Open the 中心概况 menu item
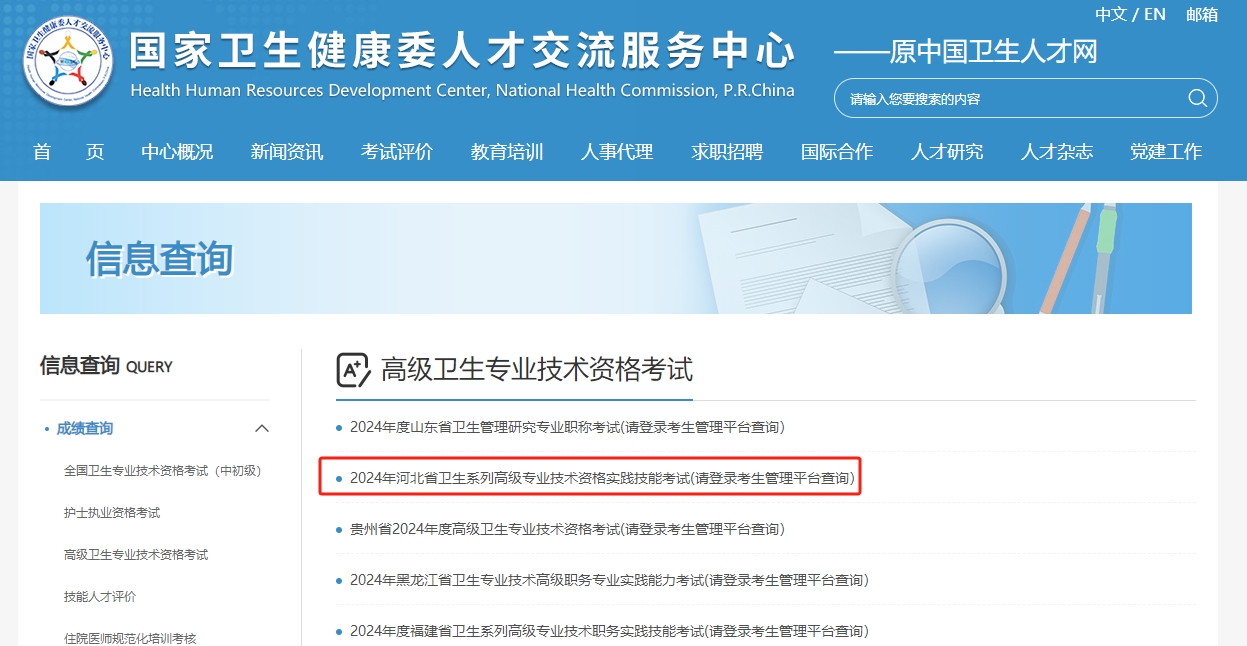1247x646 pixels. [177, 152]
